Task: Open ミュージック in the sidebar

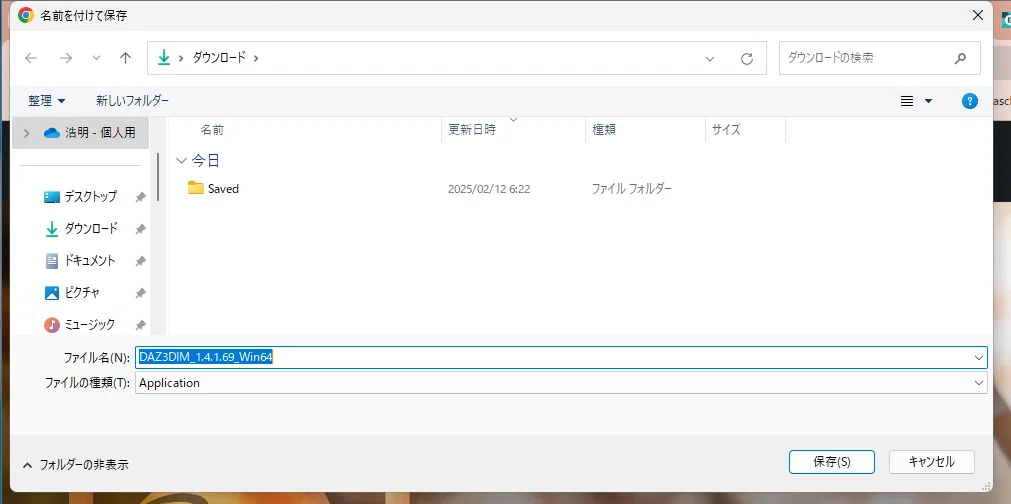Action: pyautogui.click(x=90, y=324)
